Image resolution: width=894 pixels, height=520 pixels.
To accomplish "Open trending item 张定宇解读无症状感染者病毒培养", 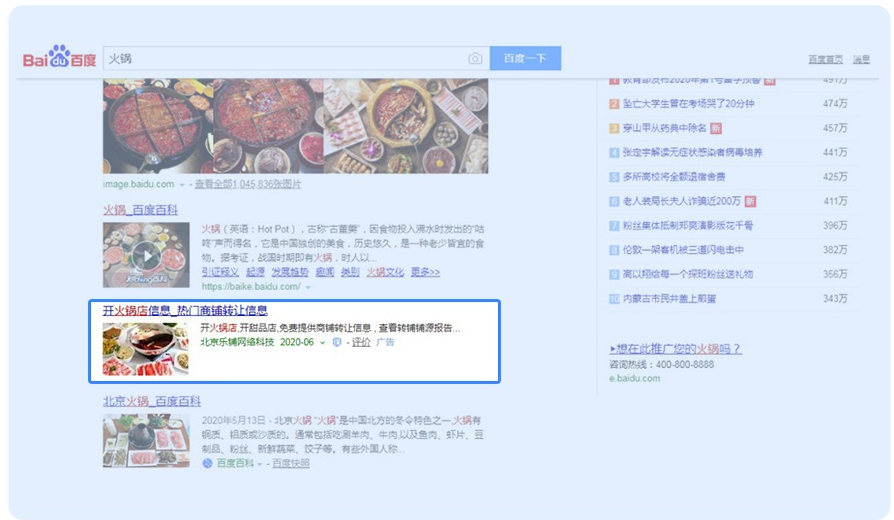I will 692,152.
